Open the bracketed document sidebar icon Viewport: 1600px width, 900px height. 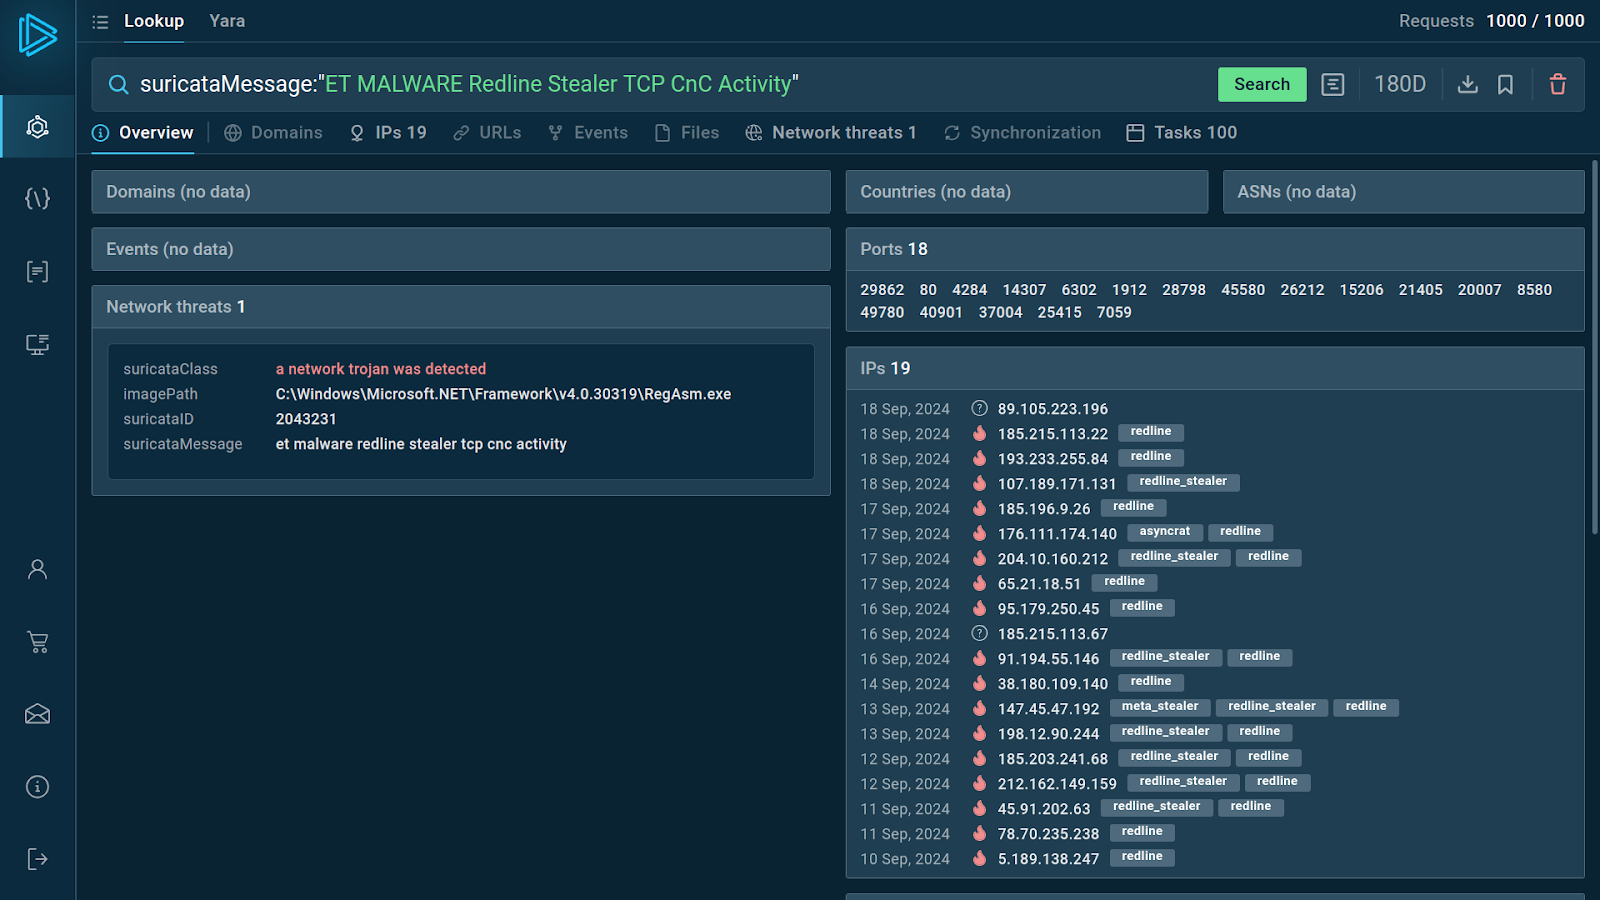(37, 271)
